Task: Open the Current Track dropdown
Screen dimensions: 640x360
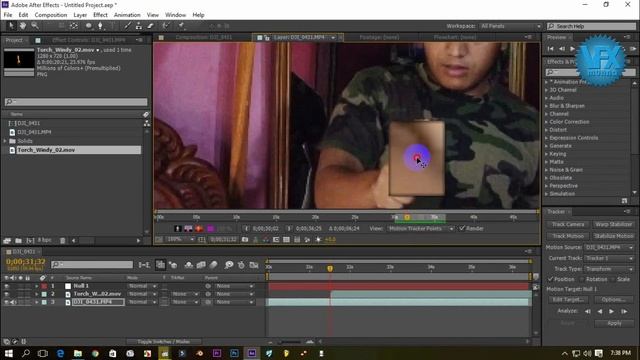Action: tap(609, 258)
